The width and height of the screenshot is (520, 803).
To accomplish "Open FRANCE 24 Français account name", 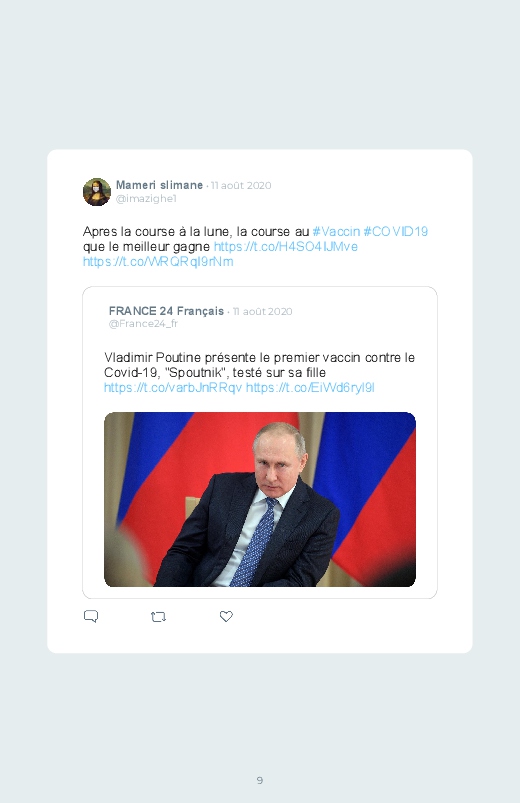I will (x=166, y=311).
